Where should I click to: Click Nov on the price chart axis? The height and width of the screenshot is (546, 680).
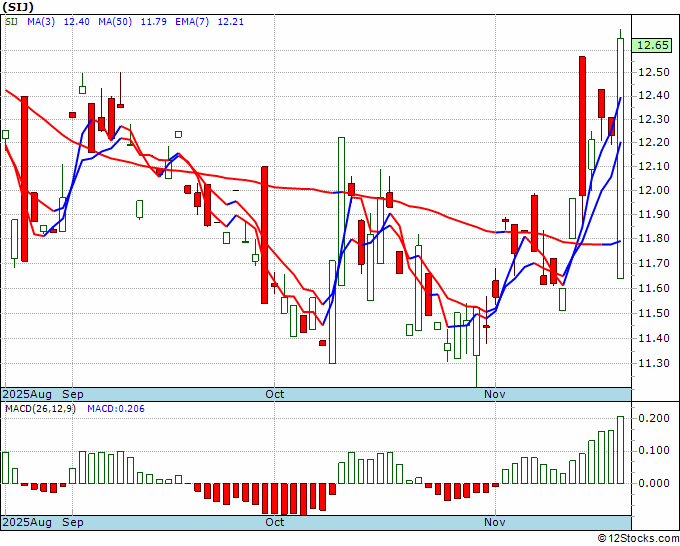click(495, 394)
